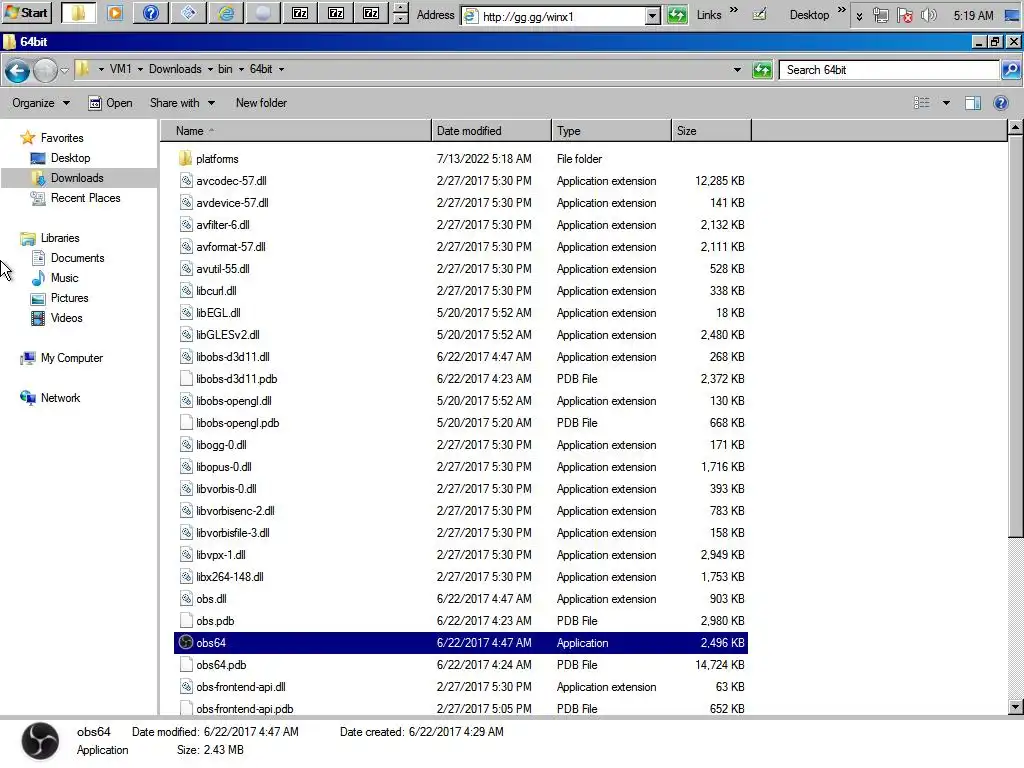This screenshot has width=1024, height=768.
Task: Select obs.dll file icon
Action: tap(185, 599)
